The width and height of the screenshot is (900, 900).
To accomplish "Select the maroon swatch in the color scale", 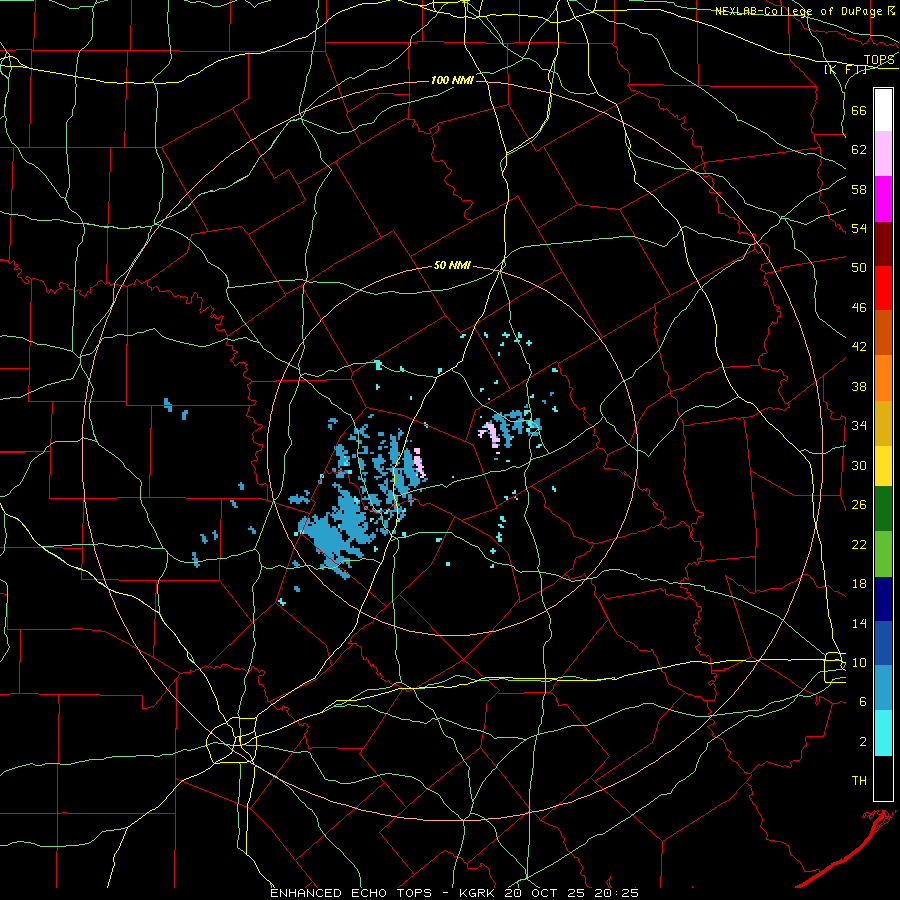I will coord(883,244).
